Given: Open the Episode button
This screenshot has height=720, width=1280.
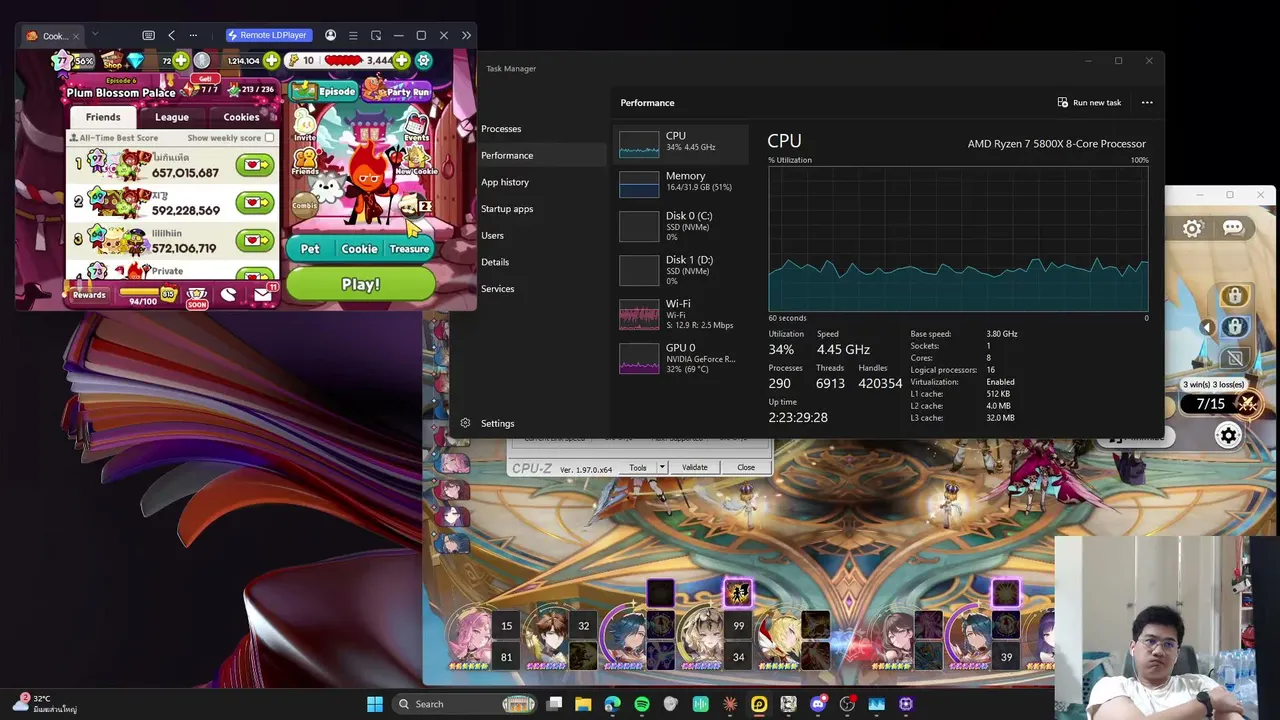Looking at the screenshot, I should tap(325, 91).
